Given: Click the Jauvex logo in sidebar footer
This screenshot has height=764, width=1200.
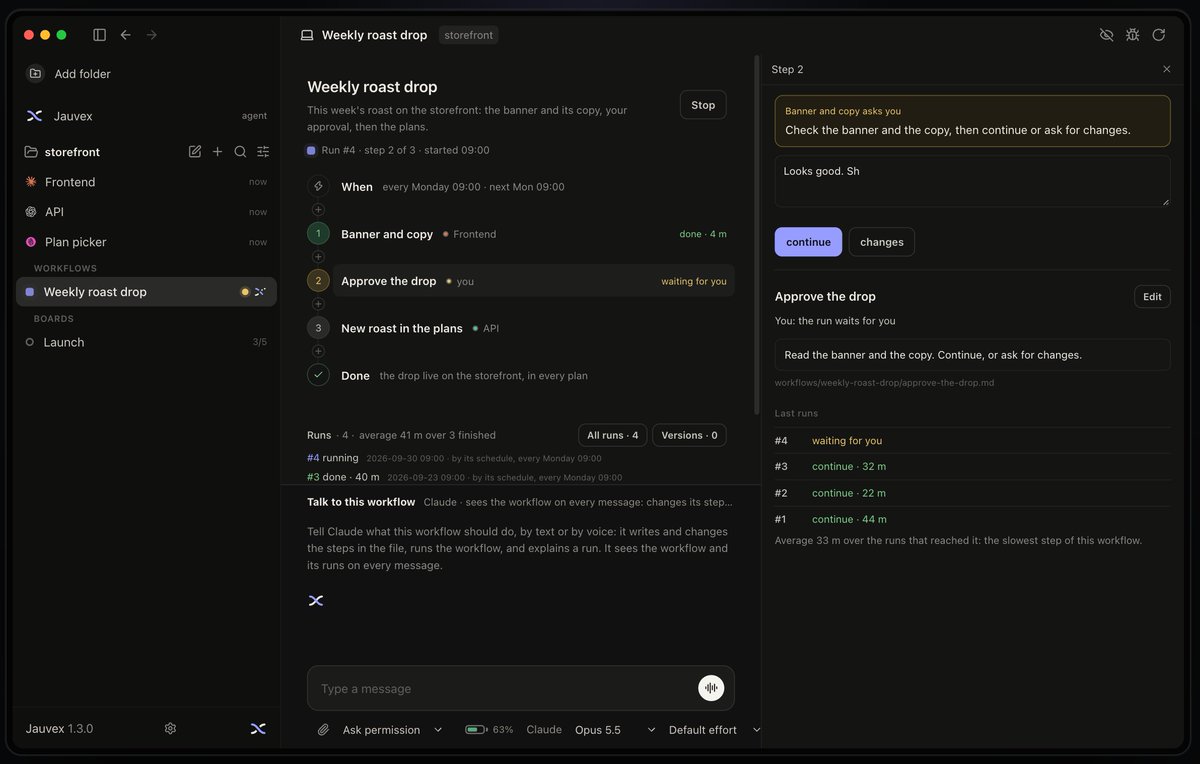Looking at the screenshot, I should (x=257, y=729).
